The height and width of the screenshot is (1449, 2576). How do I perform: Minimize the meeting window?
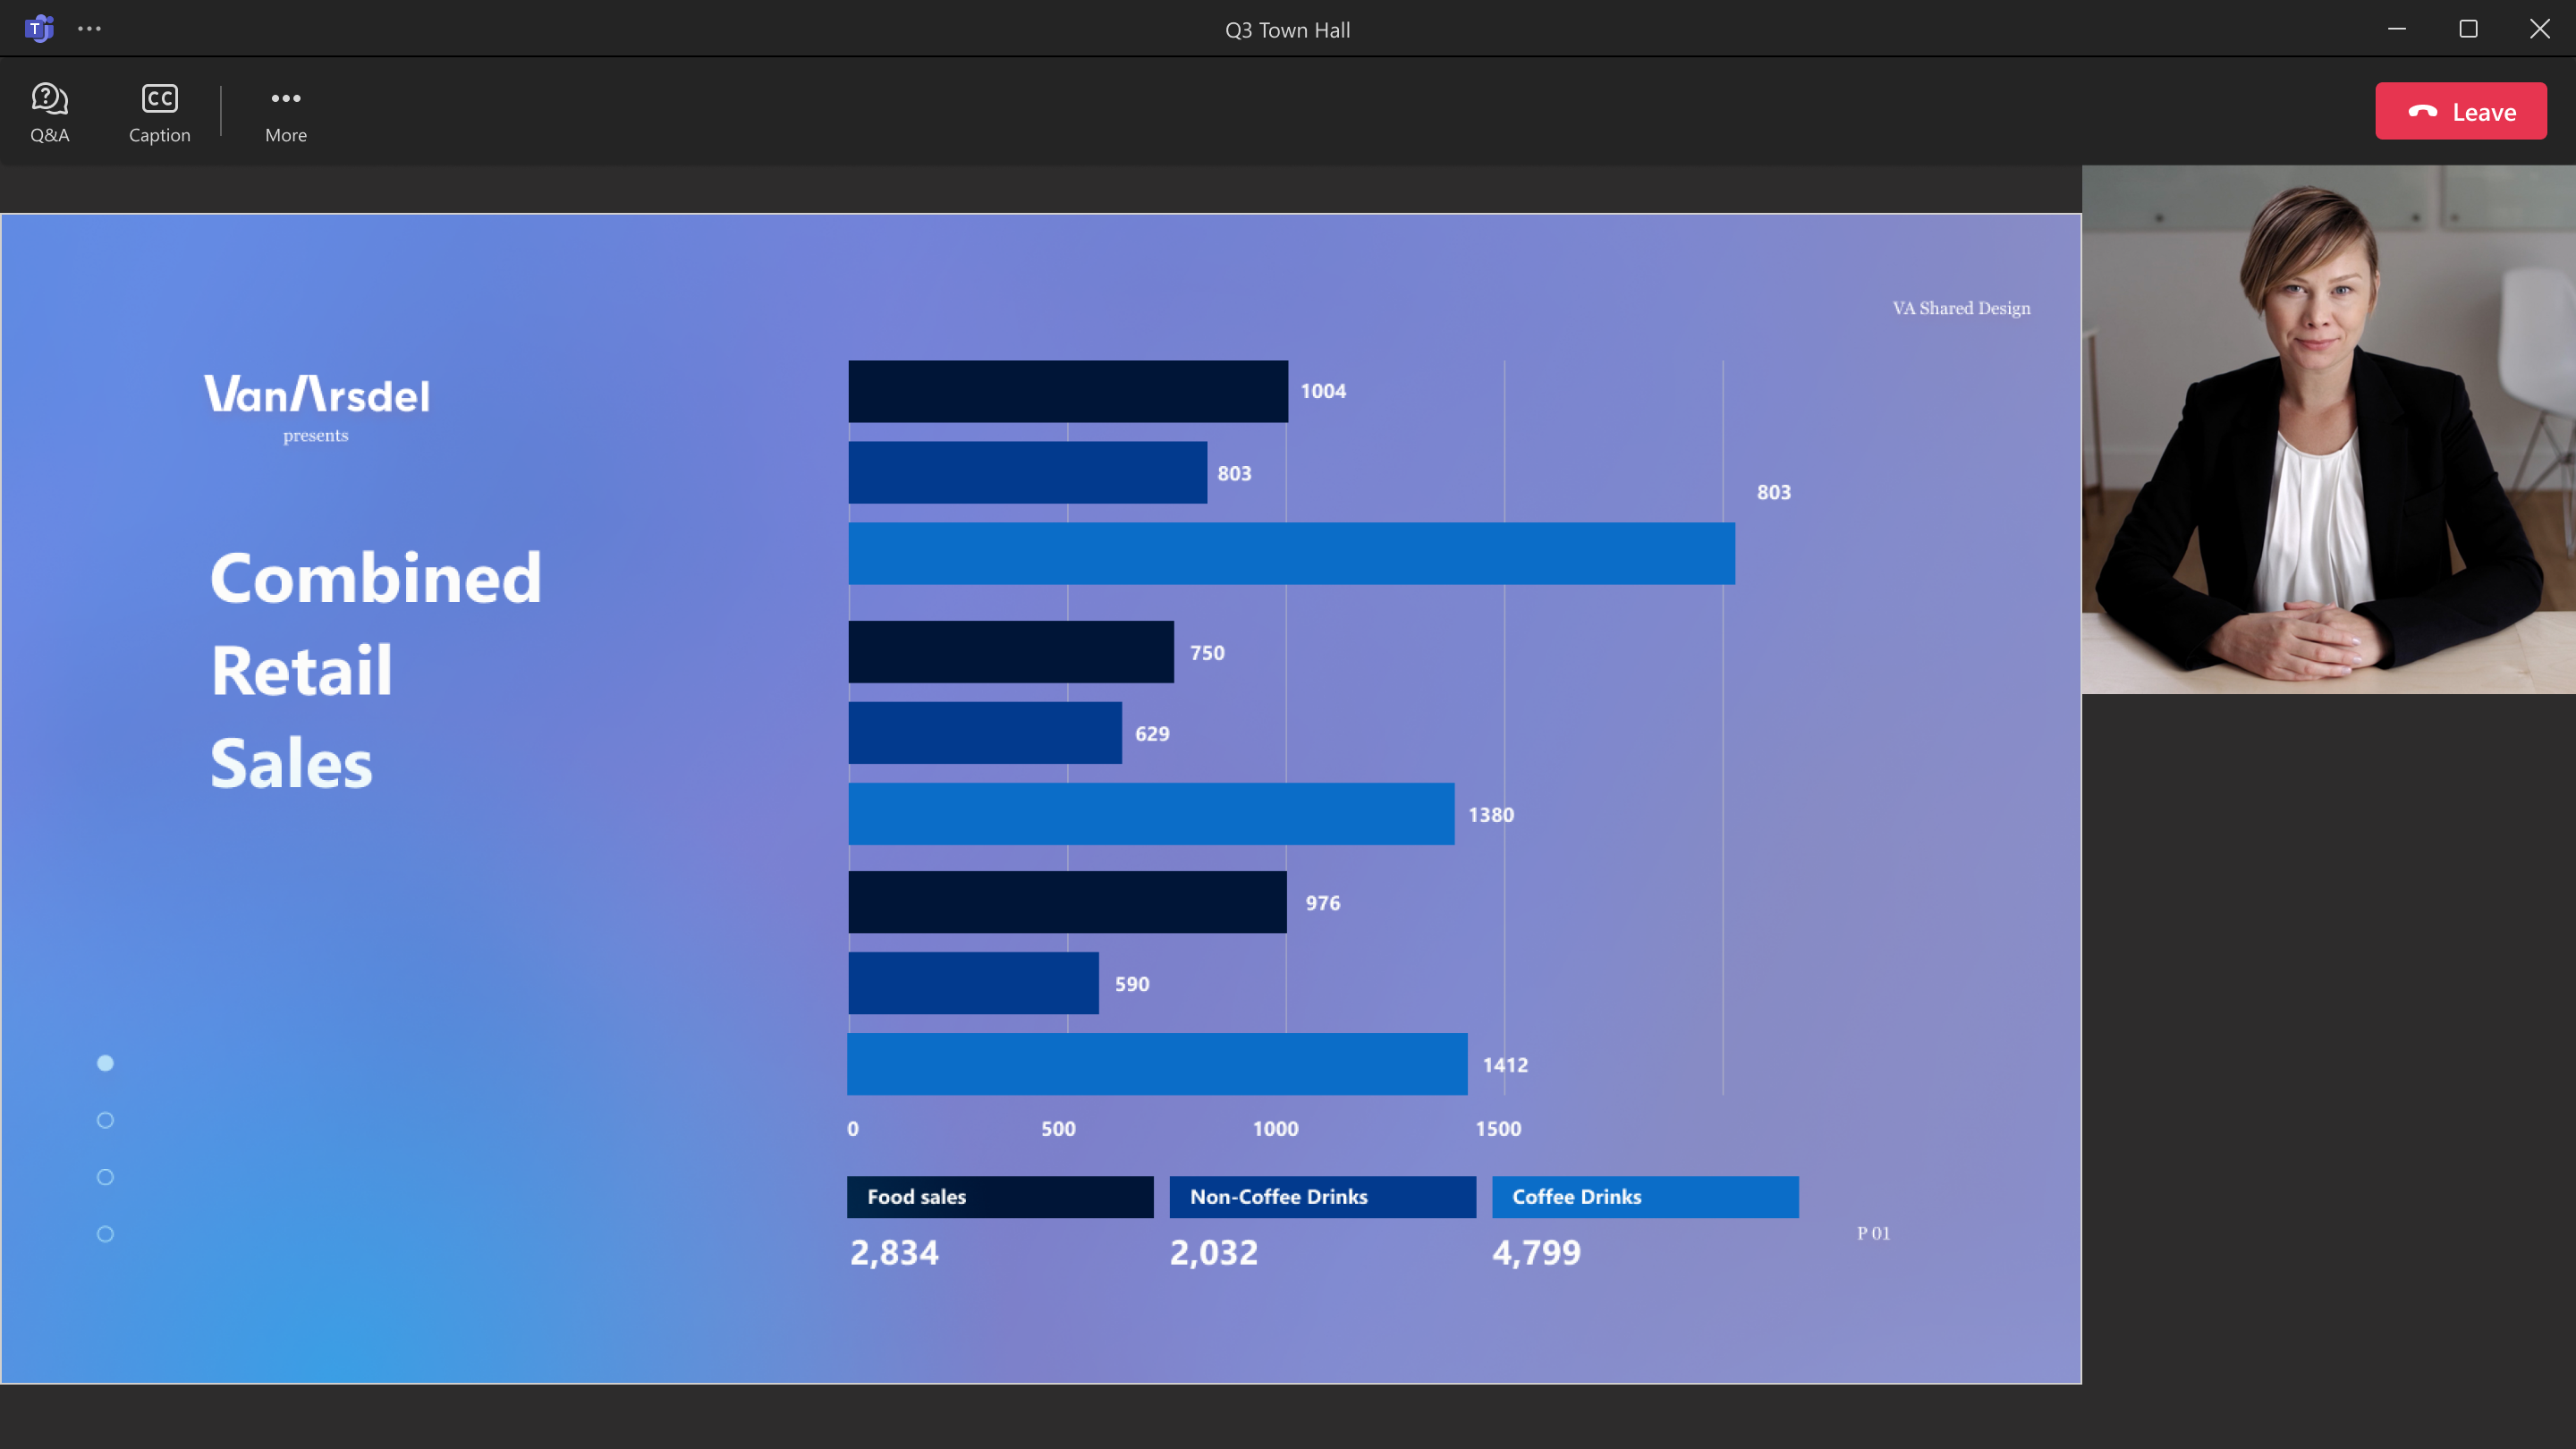coord(2397,29)
